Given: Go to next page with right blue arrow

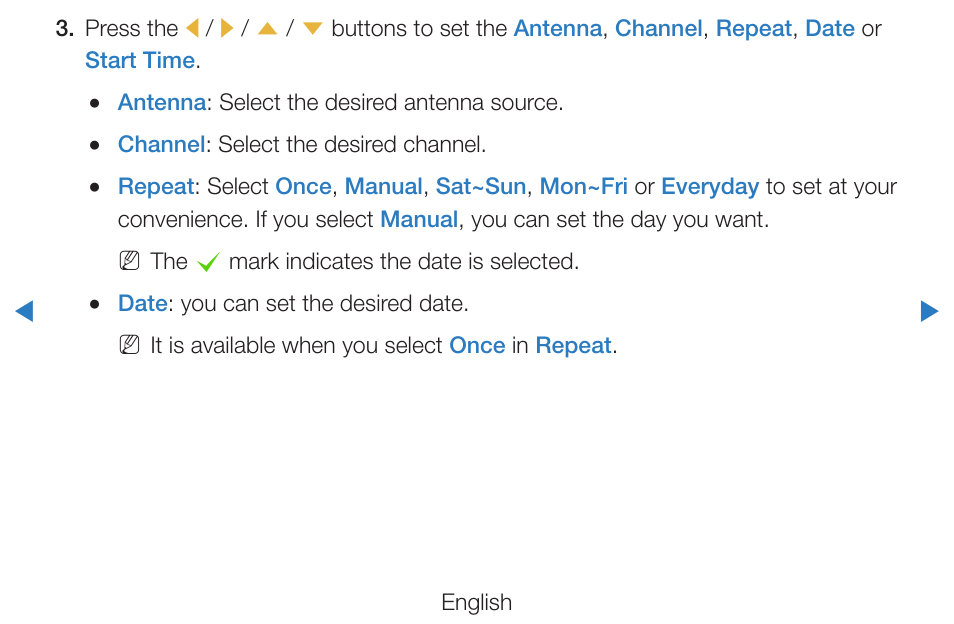Looking at the screenshot, I should 929,311.
